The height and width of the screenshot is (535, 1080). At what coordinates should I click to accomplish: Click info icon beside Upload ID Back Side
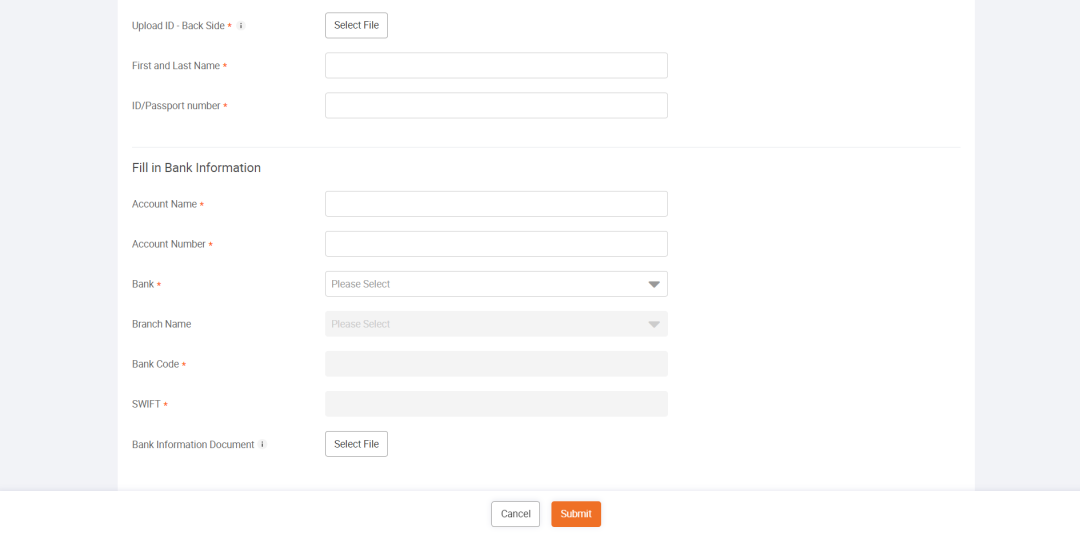click(241, 26)
